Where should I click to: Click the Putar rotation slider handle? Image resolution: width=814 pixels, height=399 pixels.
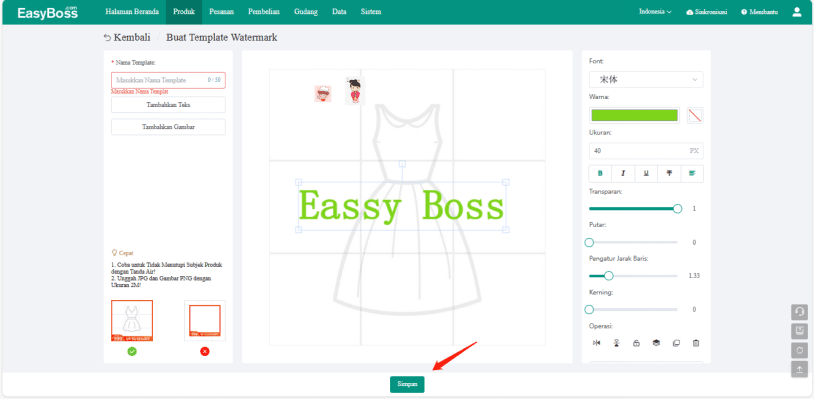589,242
